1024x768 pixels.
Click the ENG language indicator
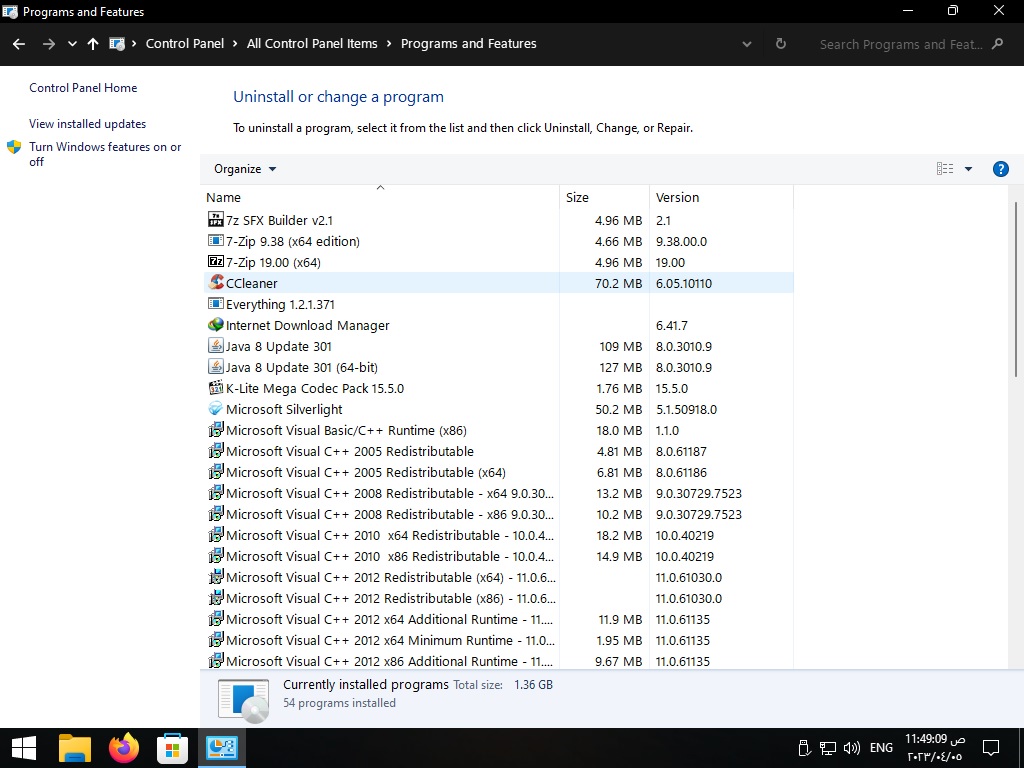click(881, 748)
